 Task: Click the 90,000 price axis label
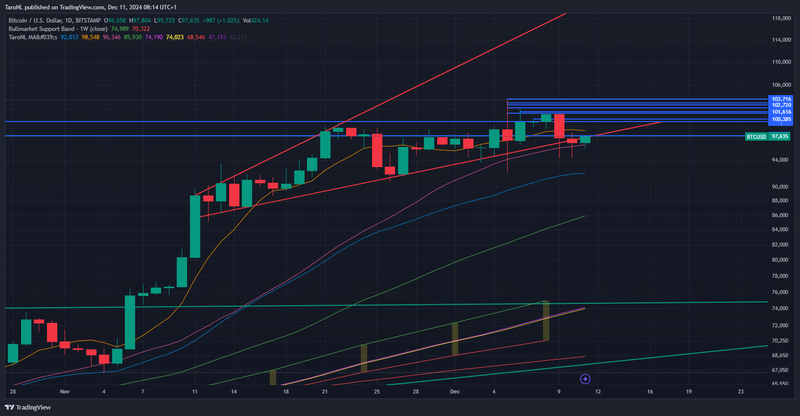pyautogui.click(x=780, y=187)
